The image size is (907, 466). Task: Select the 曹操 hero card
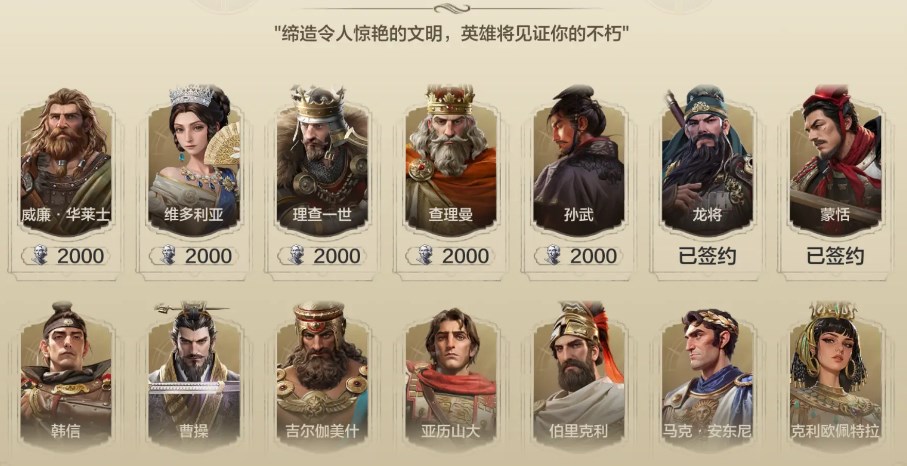194,376
